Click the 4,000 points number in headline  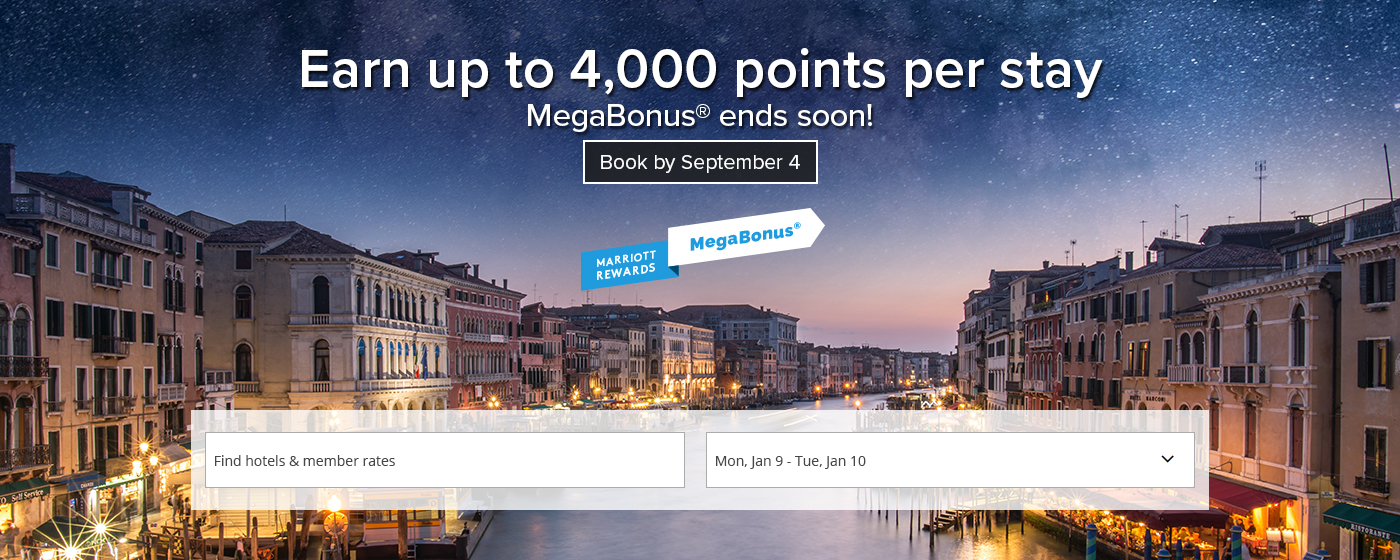[643, 70]
